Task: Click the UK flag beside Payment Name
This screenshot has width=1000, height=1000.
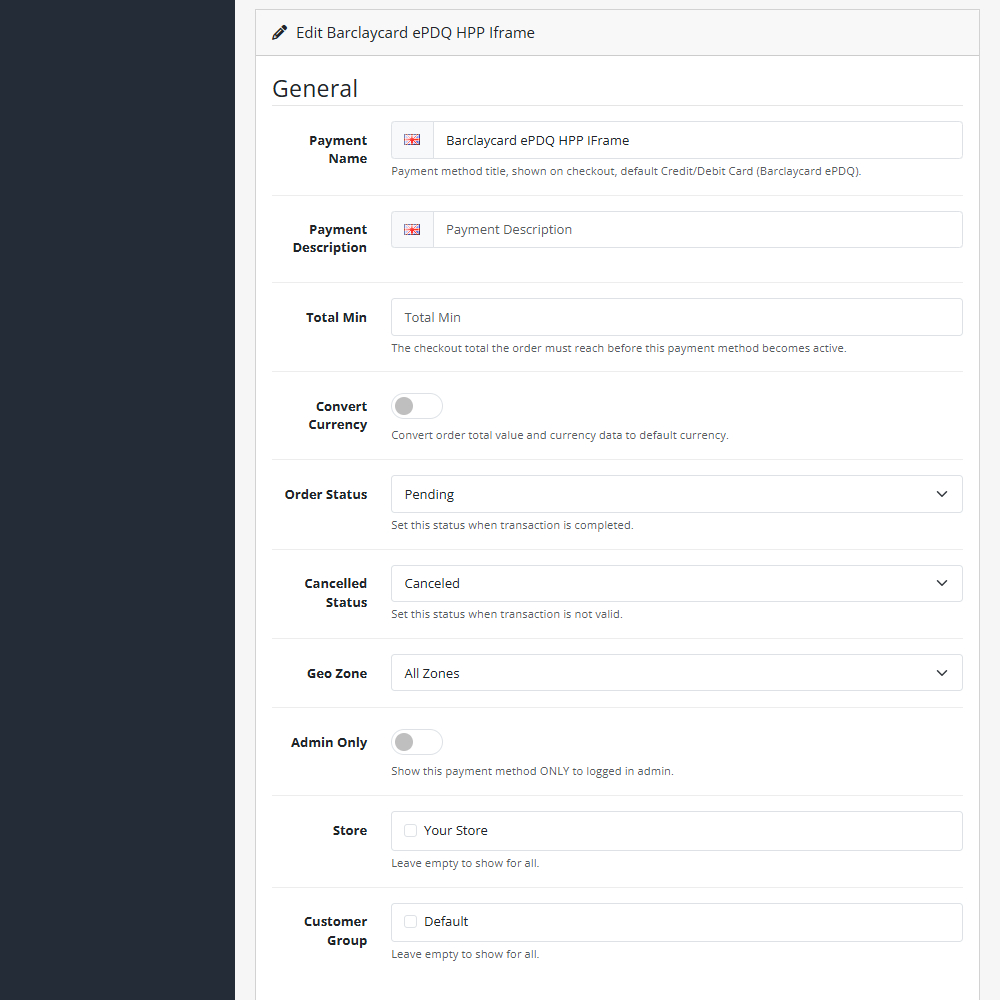Action: coord(412,140)
